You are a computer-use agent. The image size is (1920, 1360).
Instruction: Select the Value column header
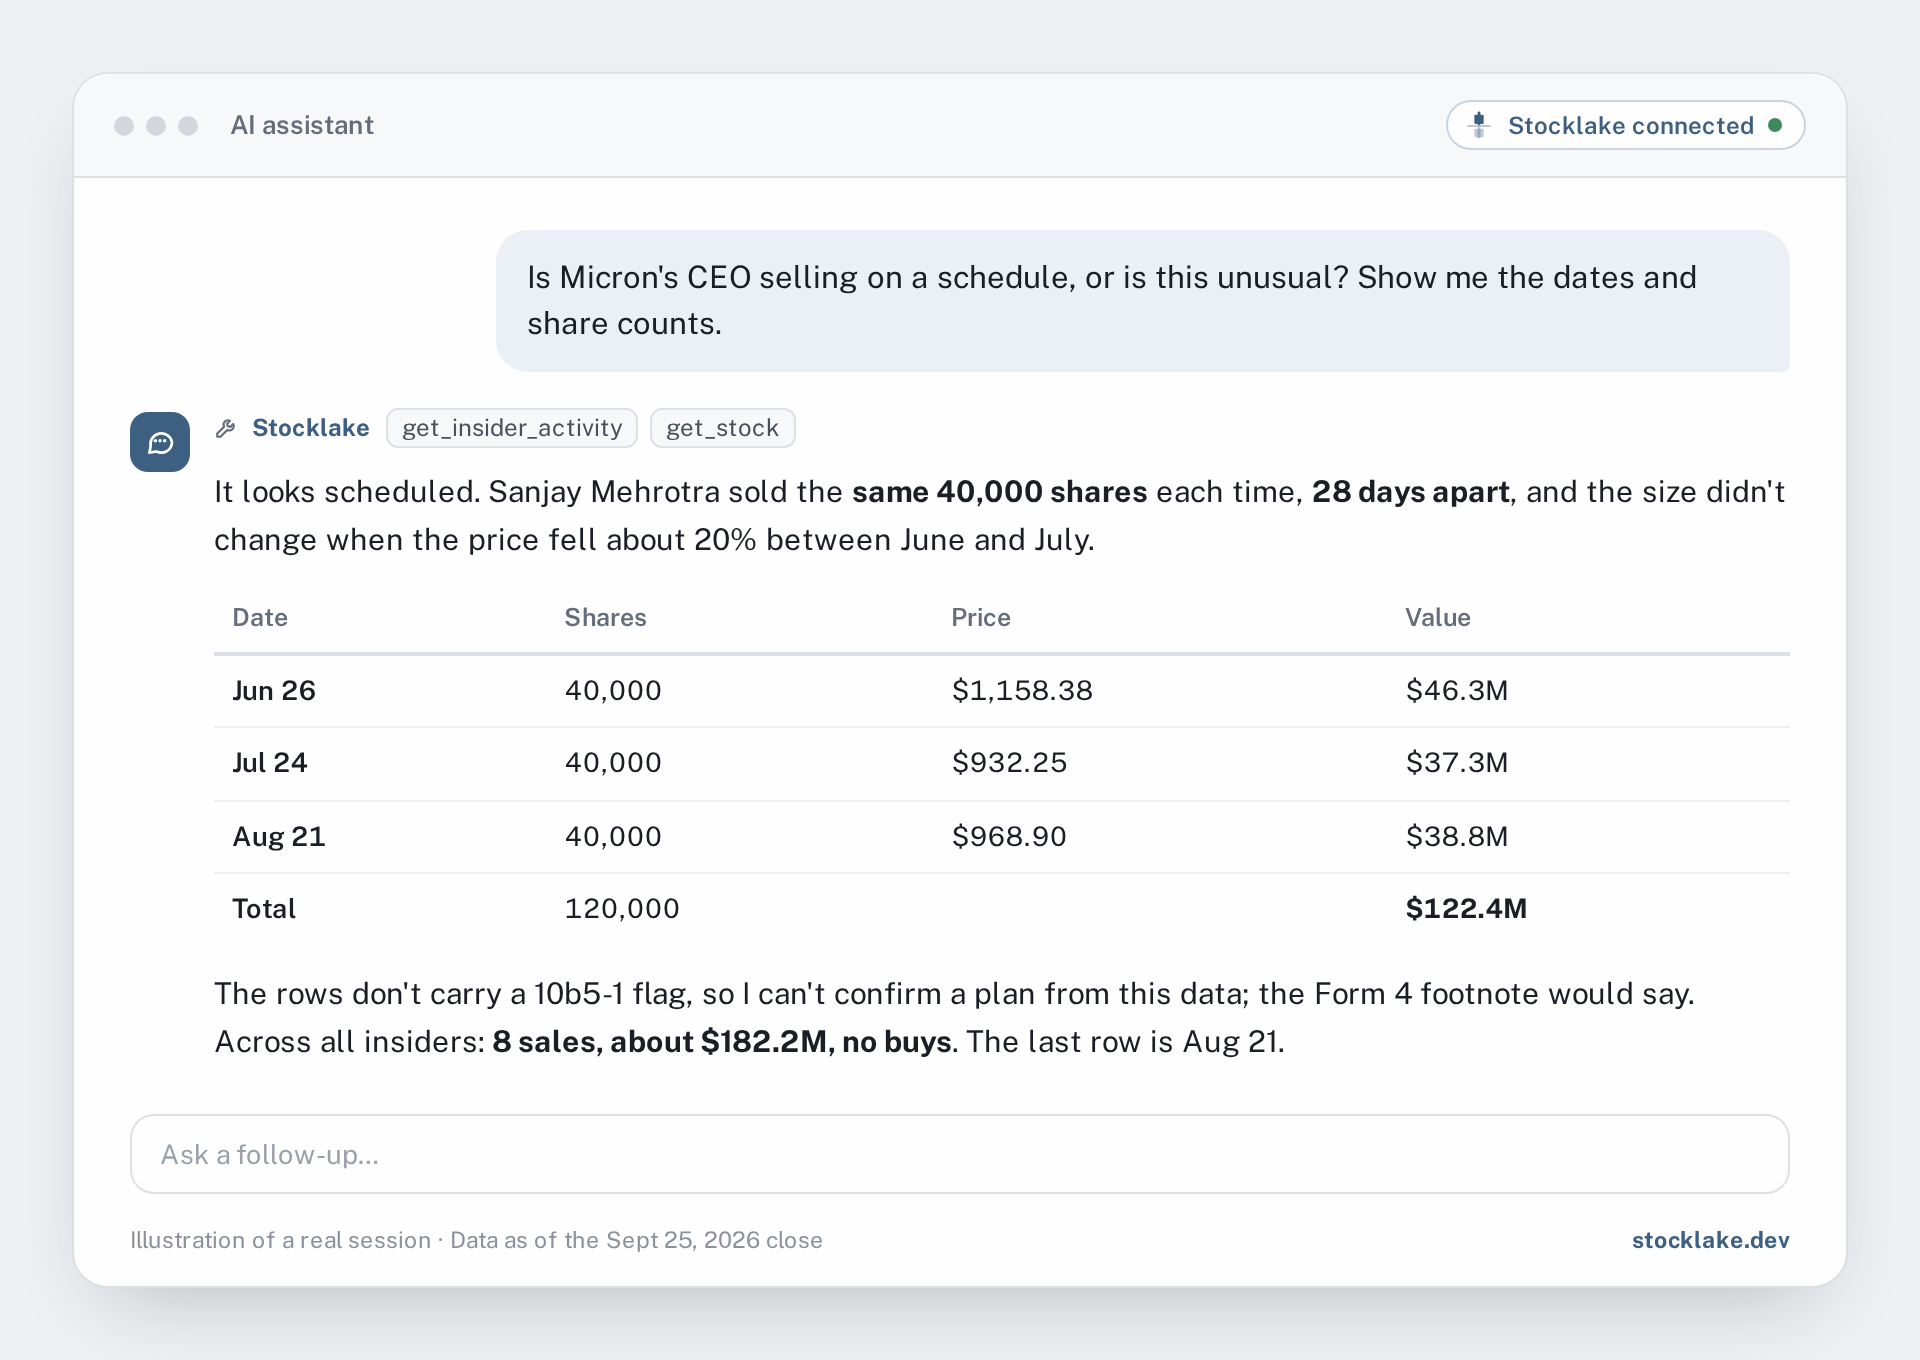(1437, 617)
